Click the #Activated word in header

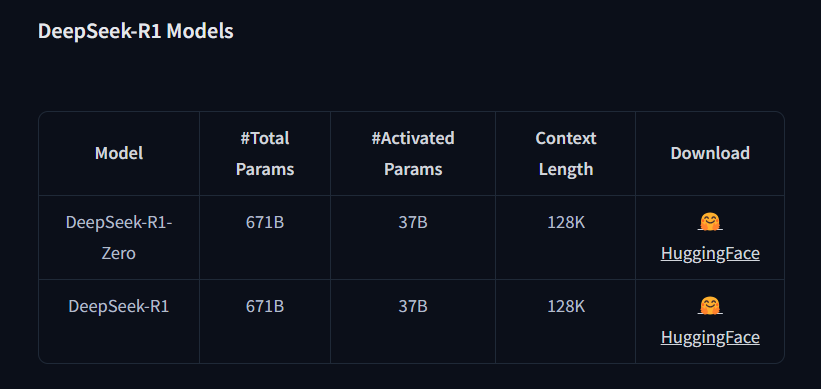413,138
